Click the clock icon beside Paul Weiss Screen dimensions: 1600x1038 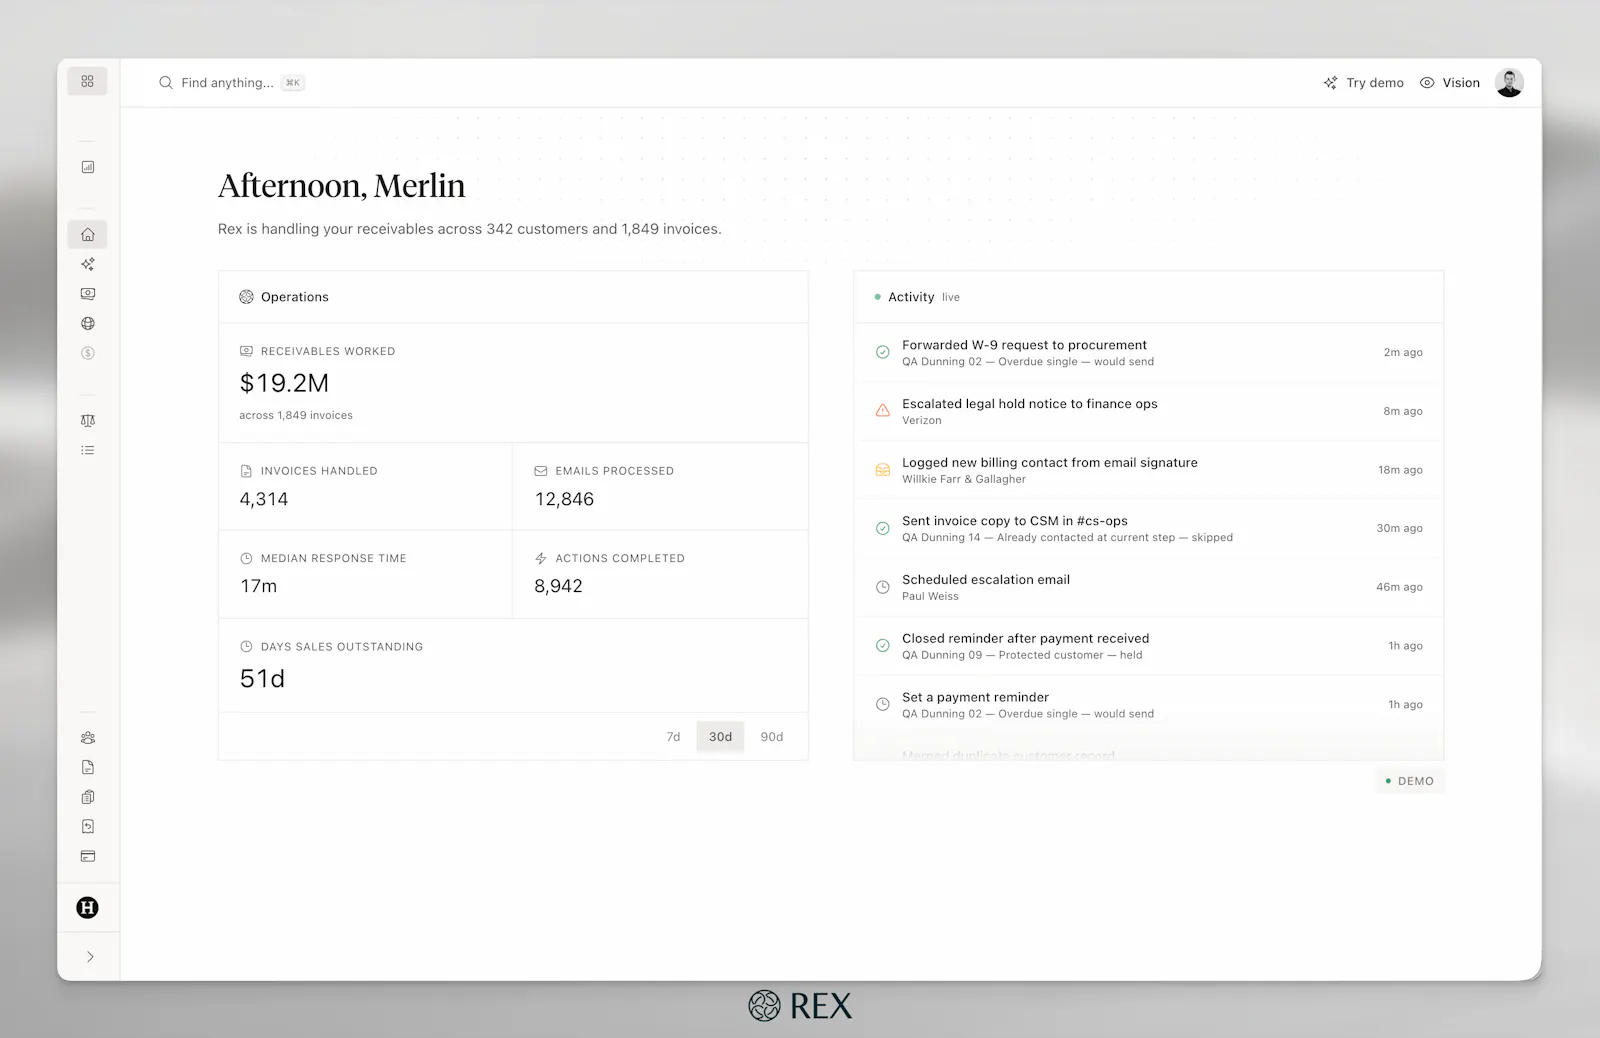[882, 587]
